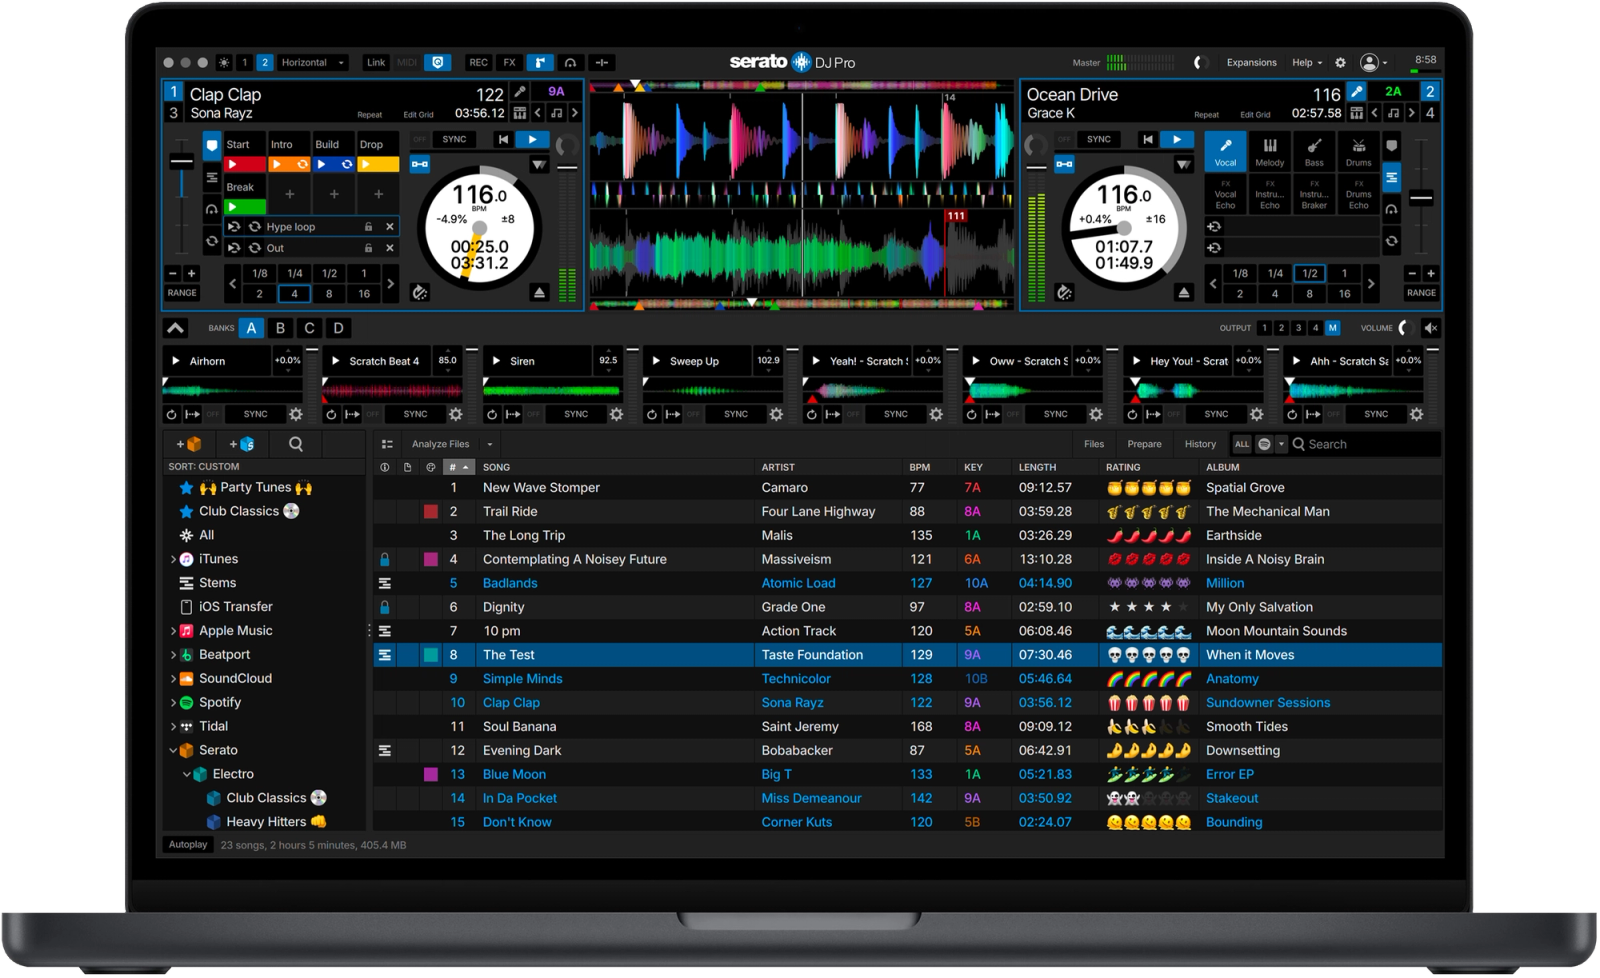This screenshot has height=978, width=1600.
Task: Click the brightness sun icon in the top bar
Action: coord(224,62)
